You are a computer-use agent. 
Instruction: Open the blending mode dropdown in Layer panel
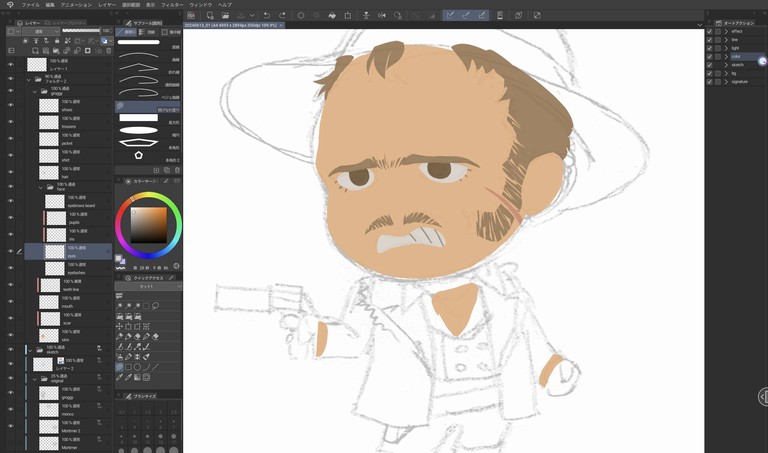41,31
